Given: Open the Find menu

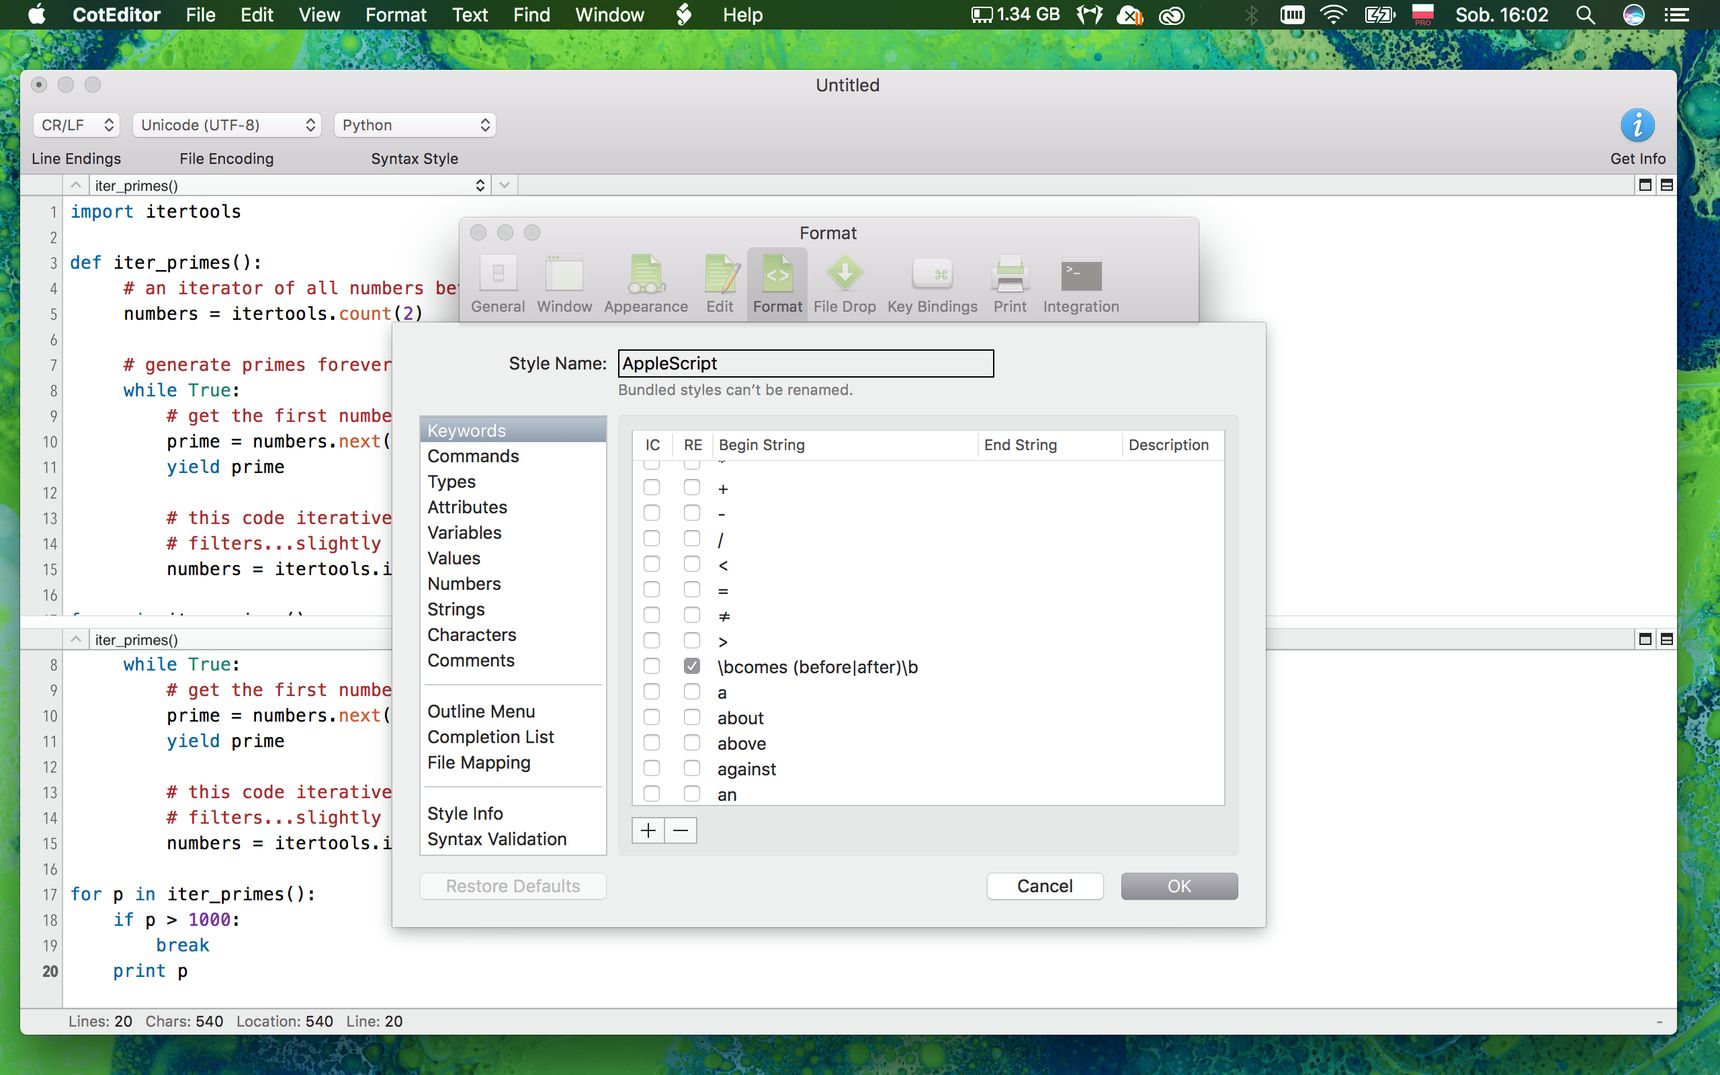Looking at the screenshot, I should tap(532, 15).
